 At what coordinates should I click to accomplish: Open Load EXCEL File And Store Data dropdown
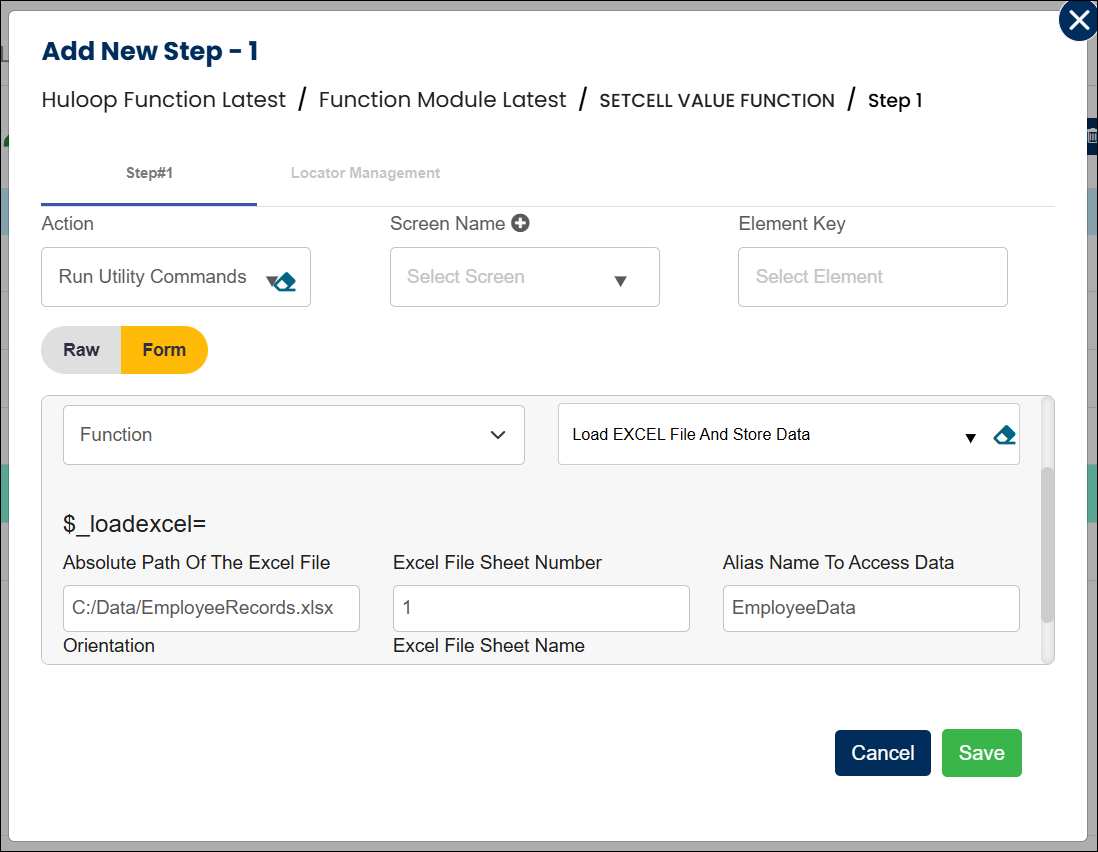[x=765, y=435]
